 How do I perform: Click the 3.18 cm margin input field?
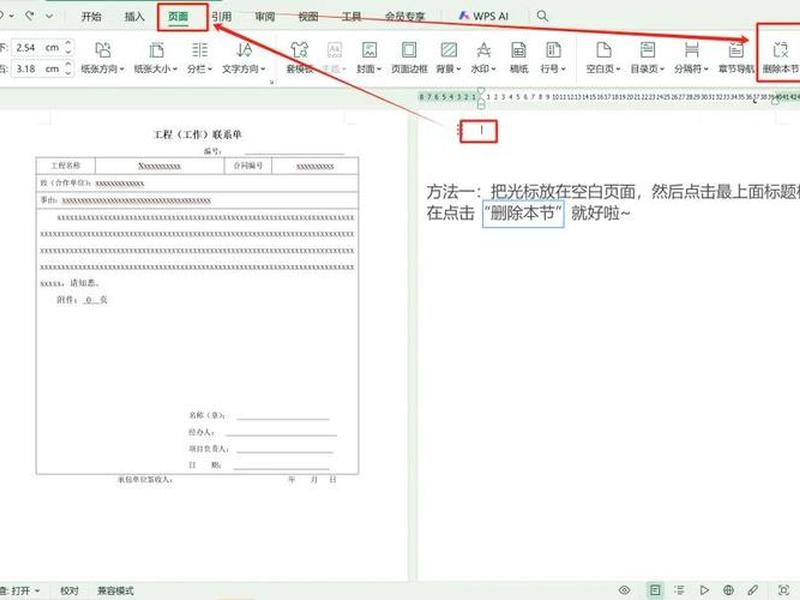(x=37, y=68)
